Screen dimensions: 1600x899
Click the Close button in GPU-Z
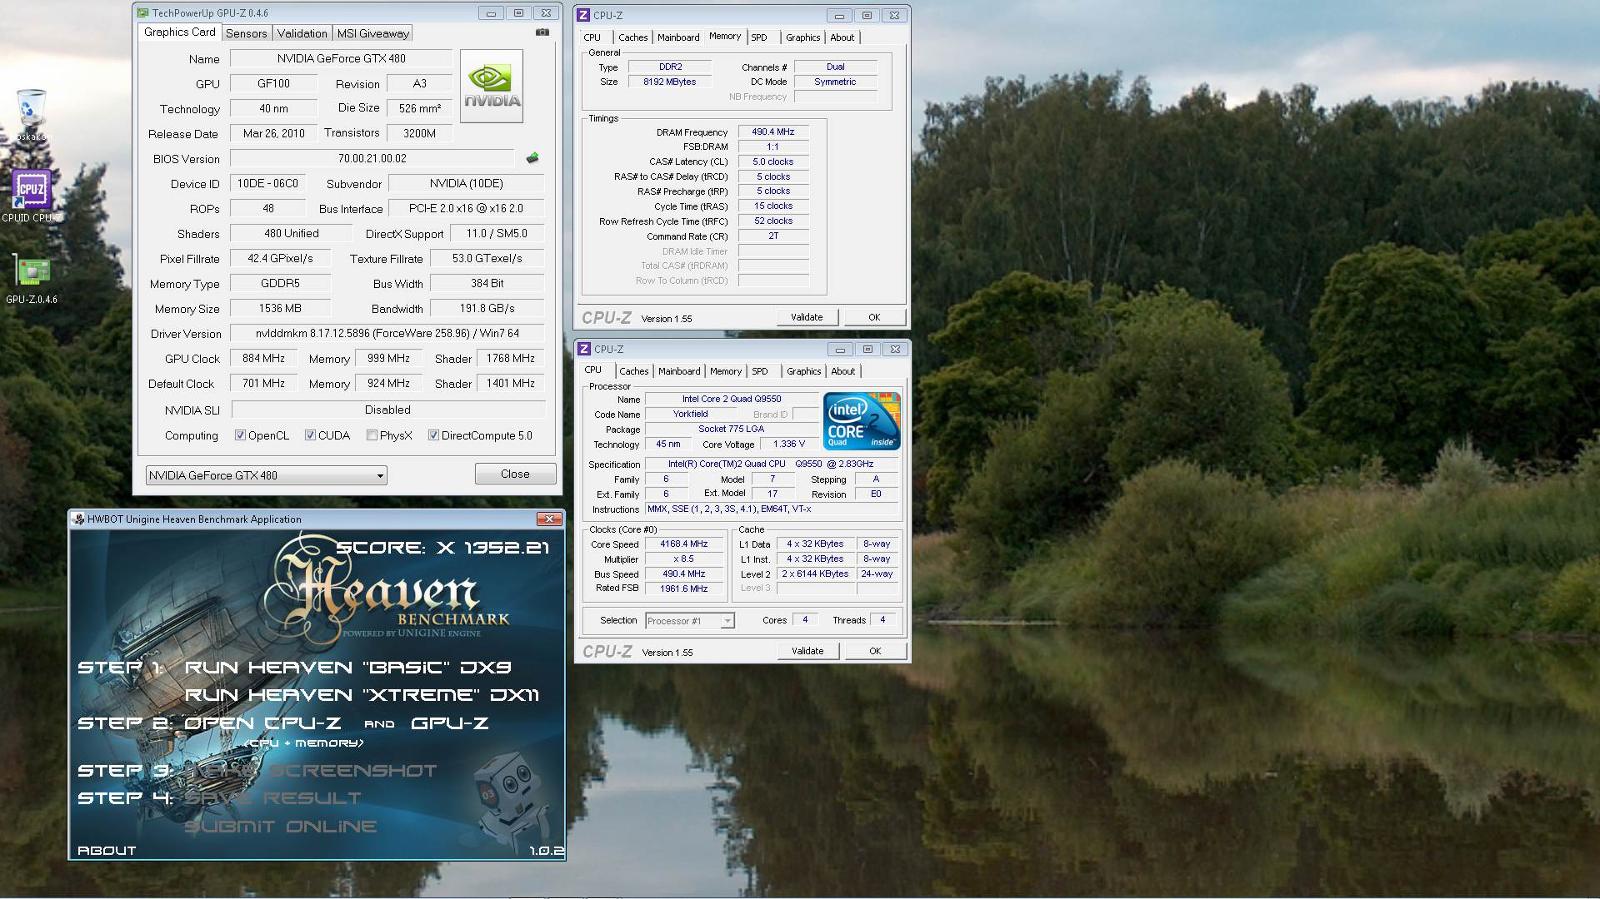pos(515,474)
